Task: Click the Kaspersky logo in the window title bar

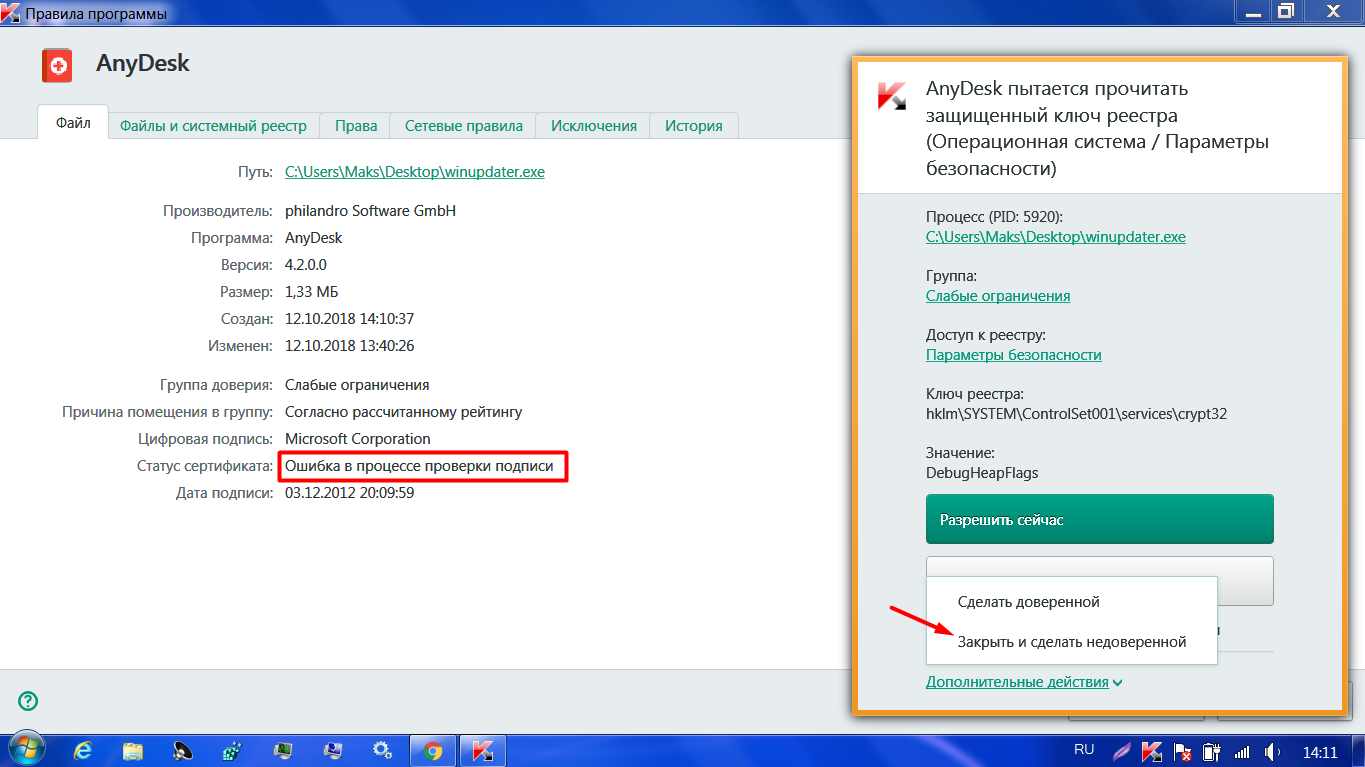Action: [x=12, y=14]
